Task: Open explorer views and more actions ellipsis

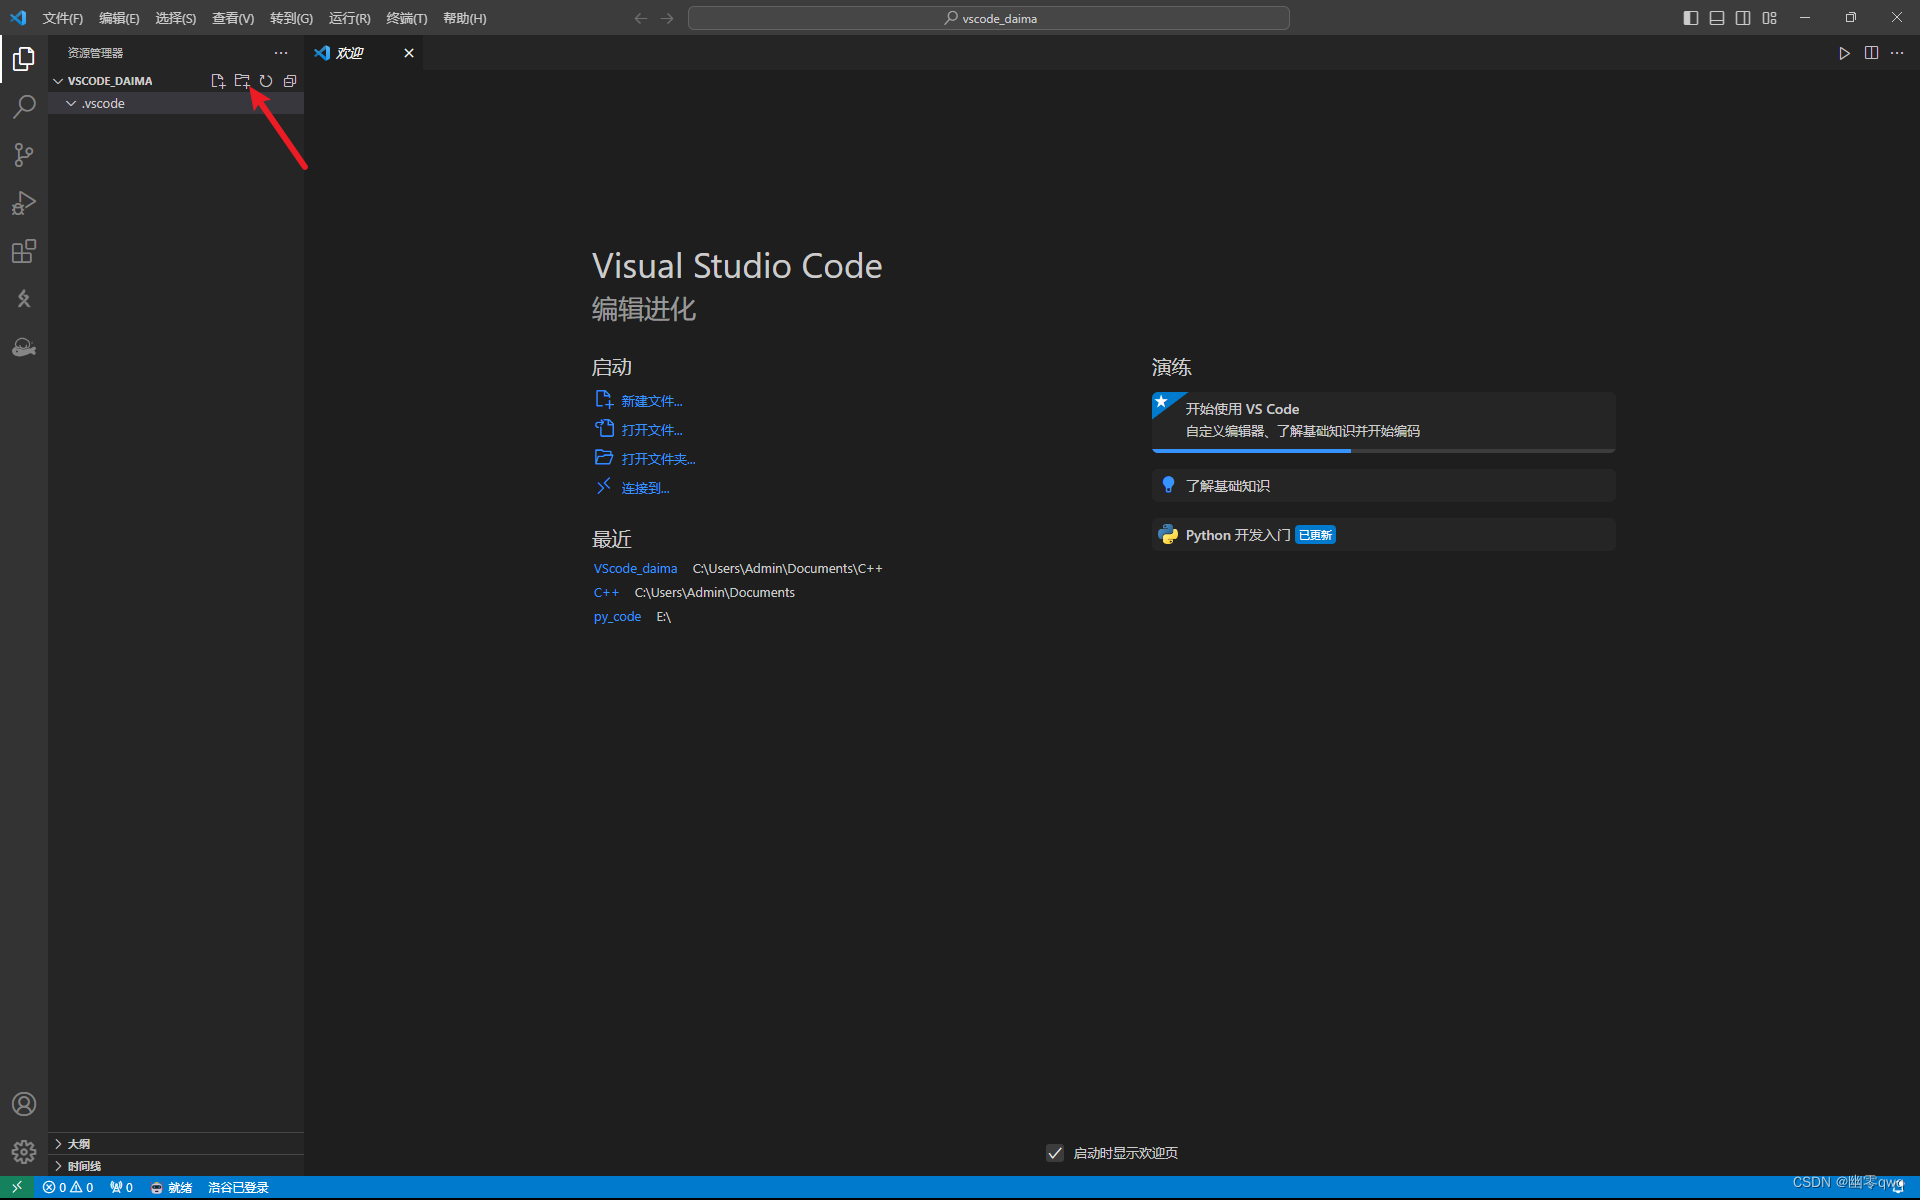Action: (281, 53)
